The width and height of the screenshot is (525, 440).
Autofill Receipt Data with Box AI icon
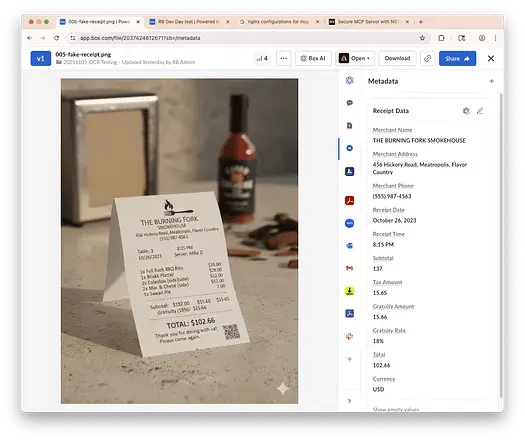point(466,111)
